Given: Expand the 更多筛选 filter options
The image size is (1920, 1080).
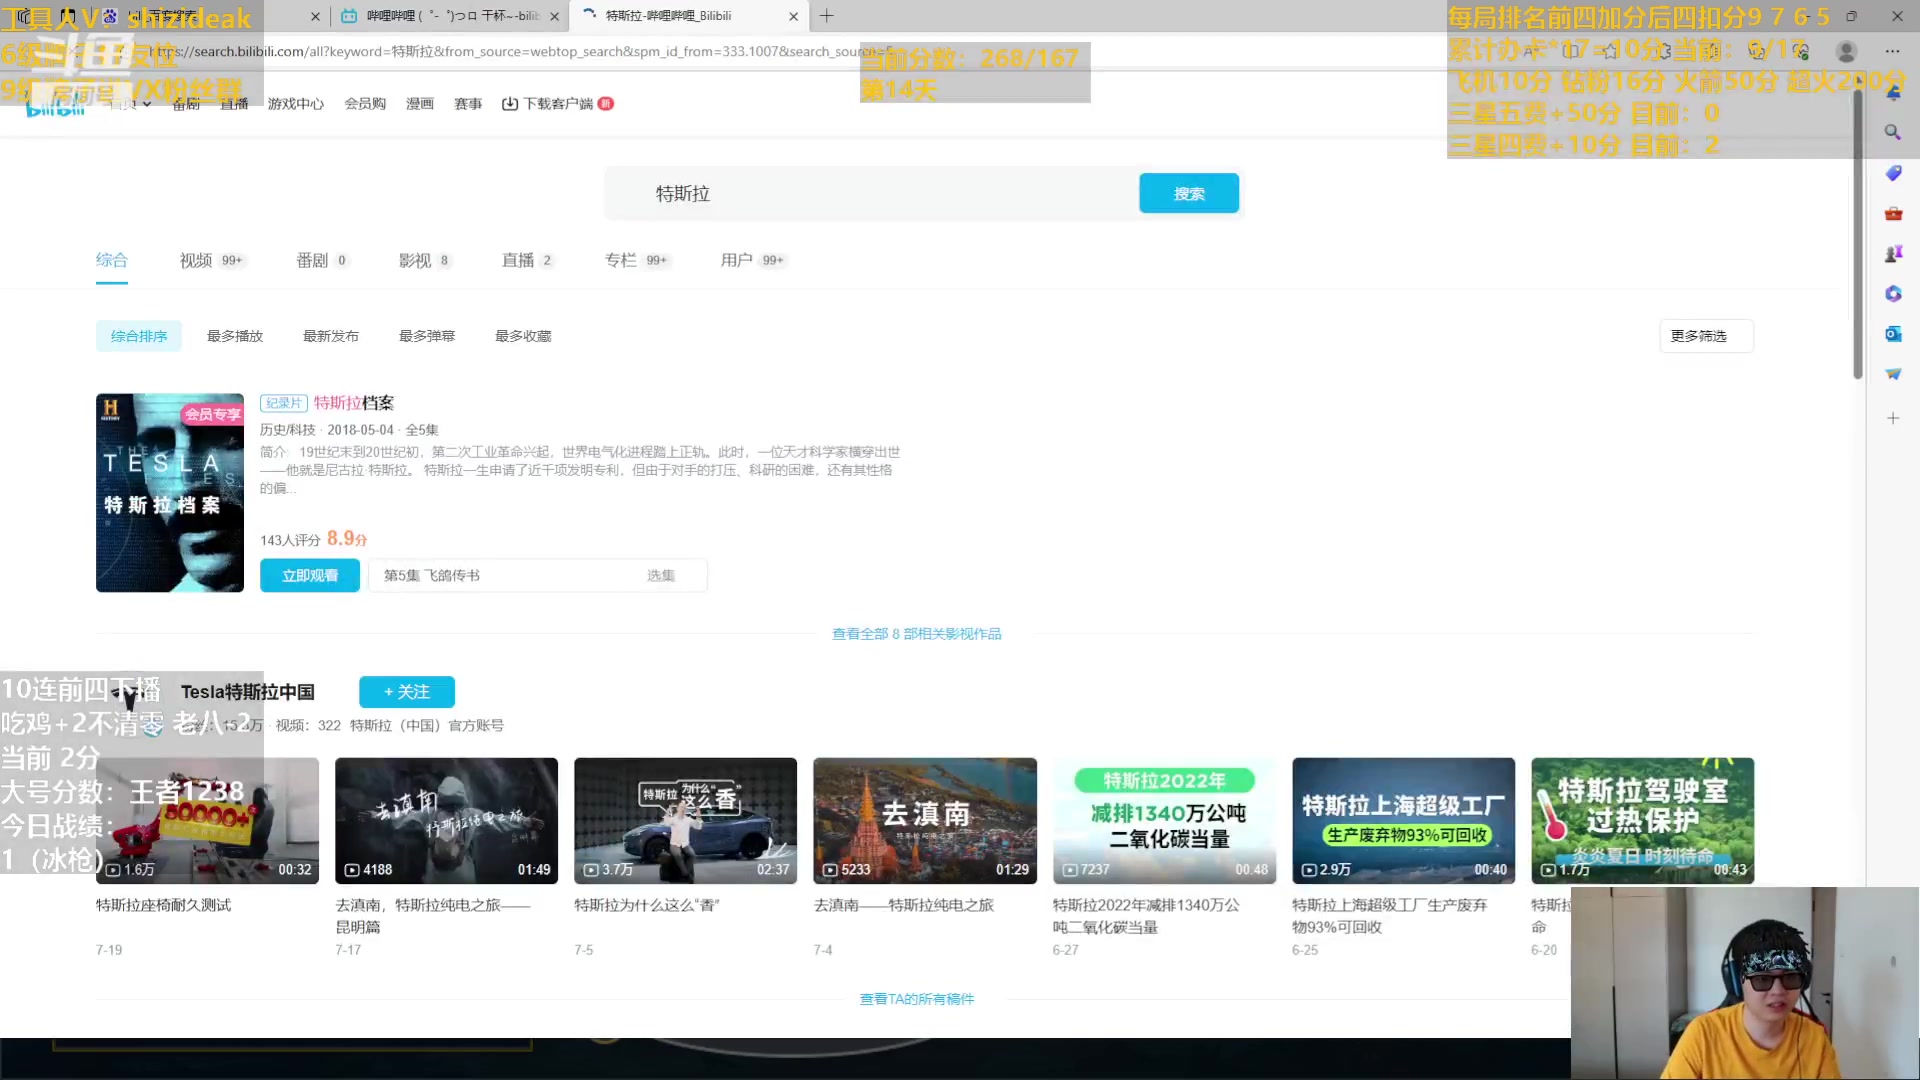Looking at the screenshot, I should (x=1706, y=336).
